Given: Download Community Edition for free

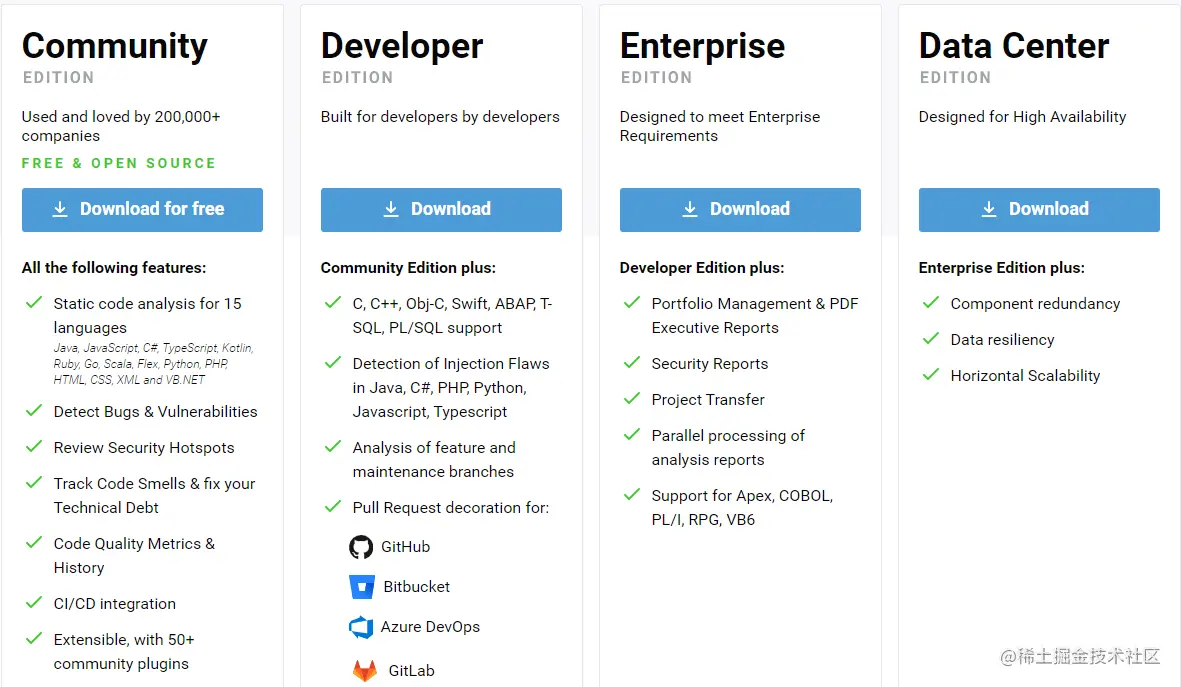Looking at the screenshot, I should tap(142, 209).
